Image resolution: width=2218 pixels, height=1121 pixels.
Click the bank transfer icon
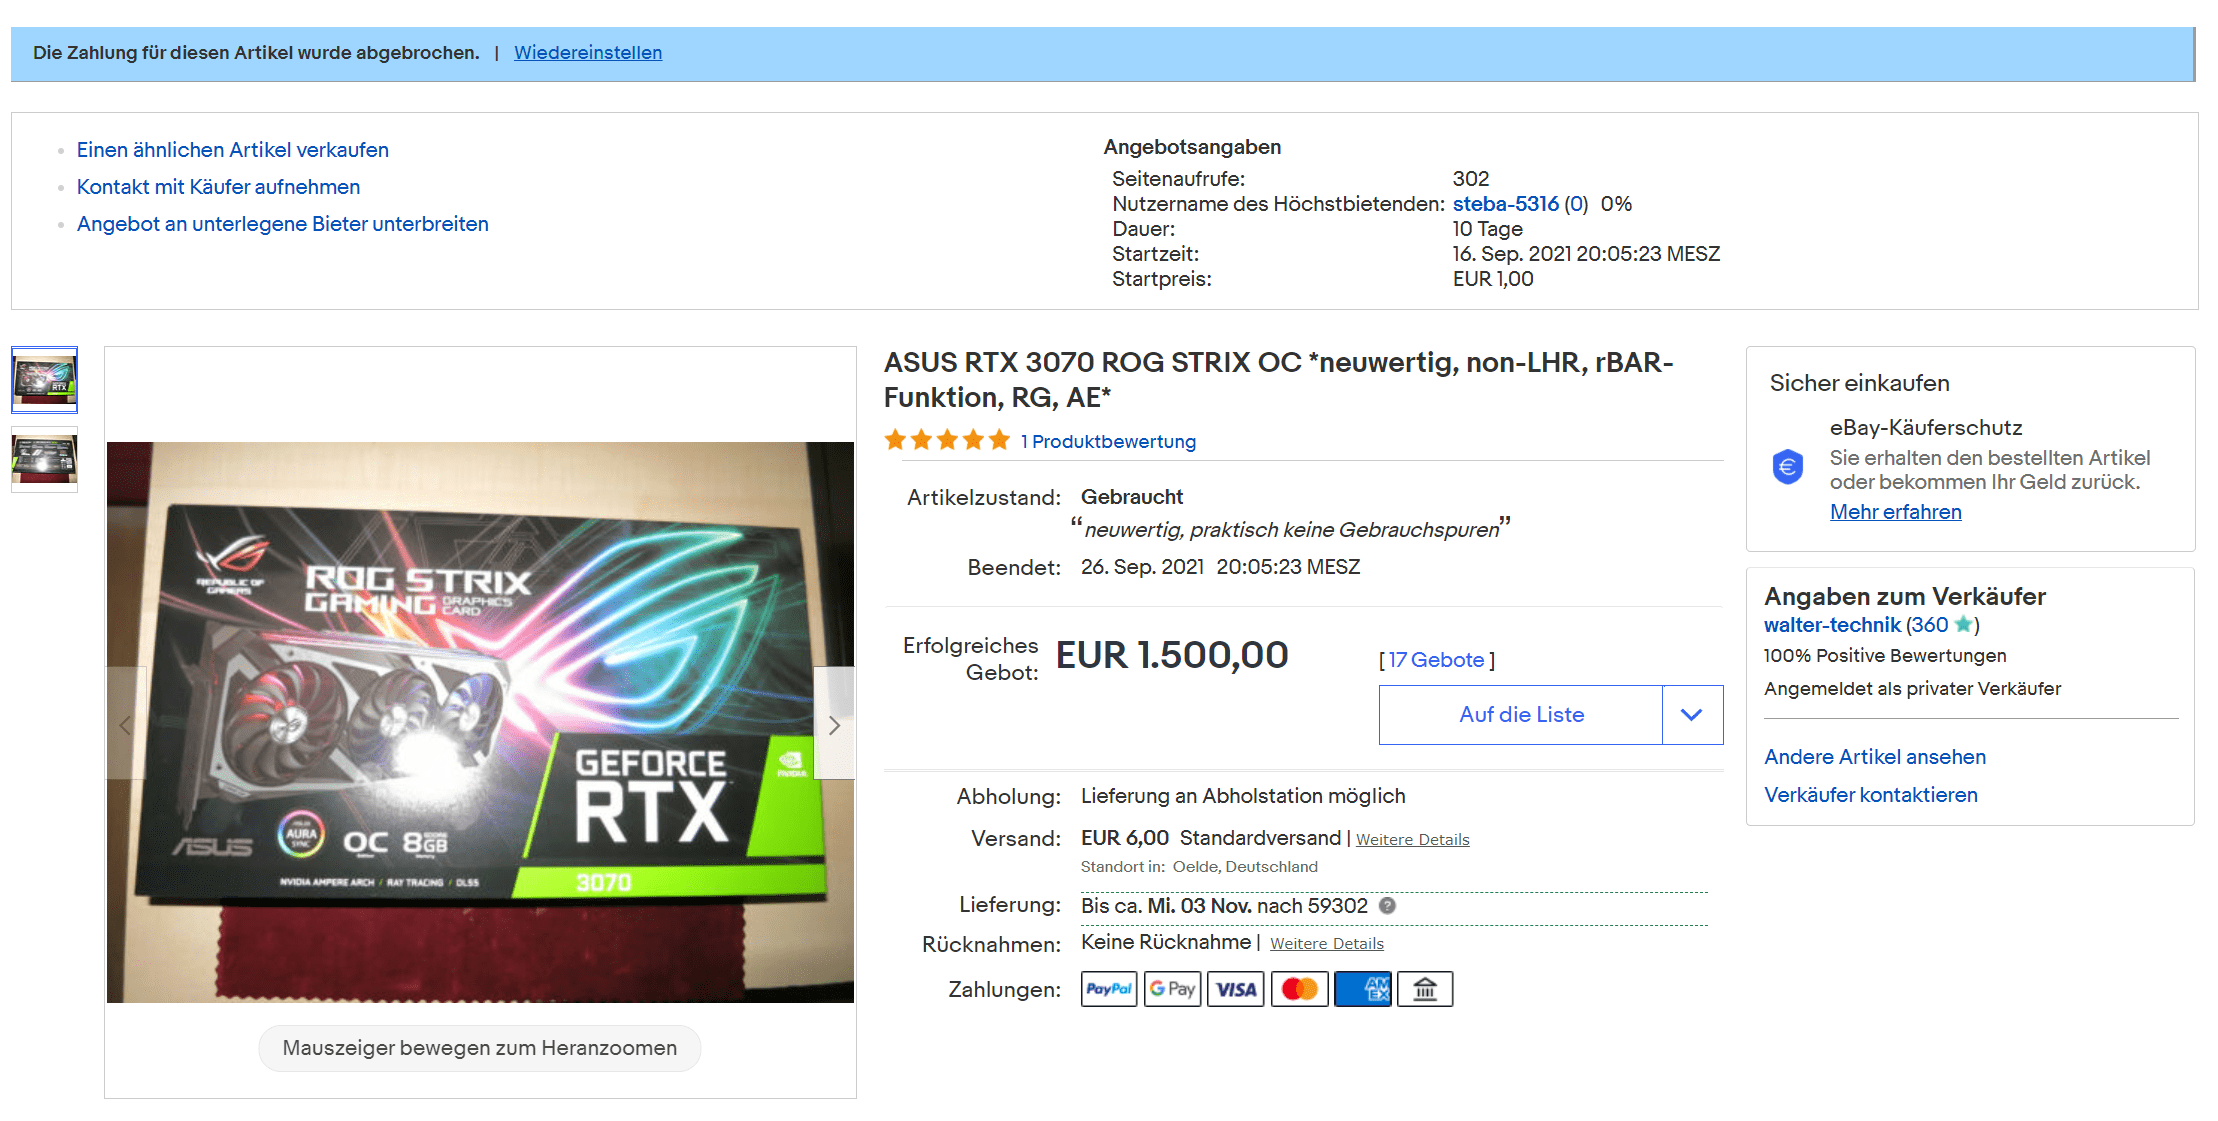[x=1425, y=989]
